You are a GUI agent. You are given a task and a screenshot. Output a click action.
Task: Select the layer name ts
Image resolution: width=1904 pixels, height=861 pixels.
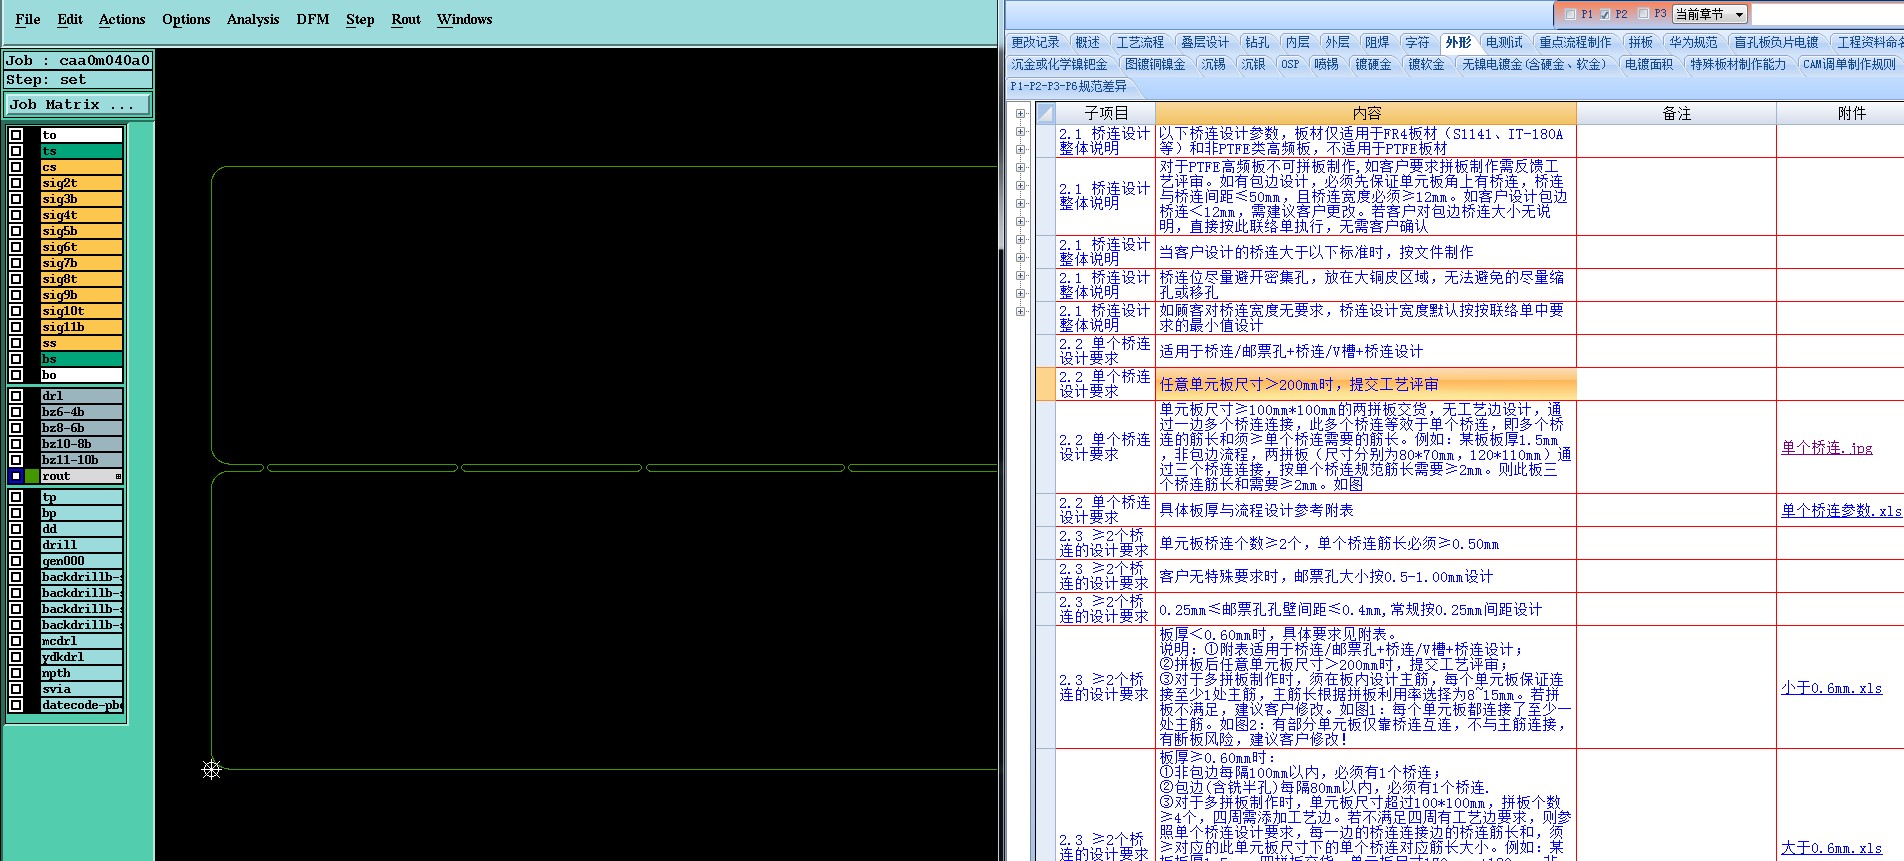coord(81,151)
